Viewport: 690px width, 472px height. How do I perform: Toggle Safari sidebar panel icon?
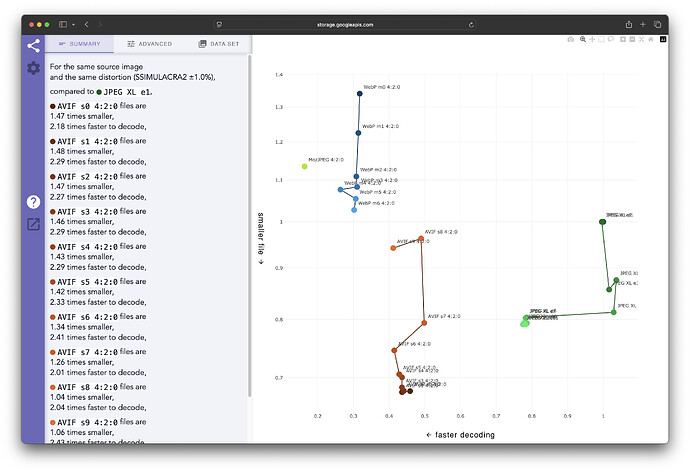63,25
